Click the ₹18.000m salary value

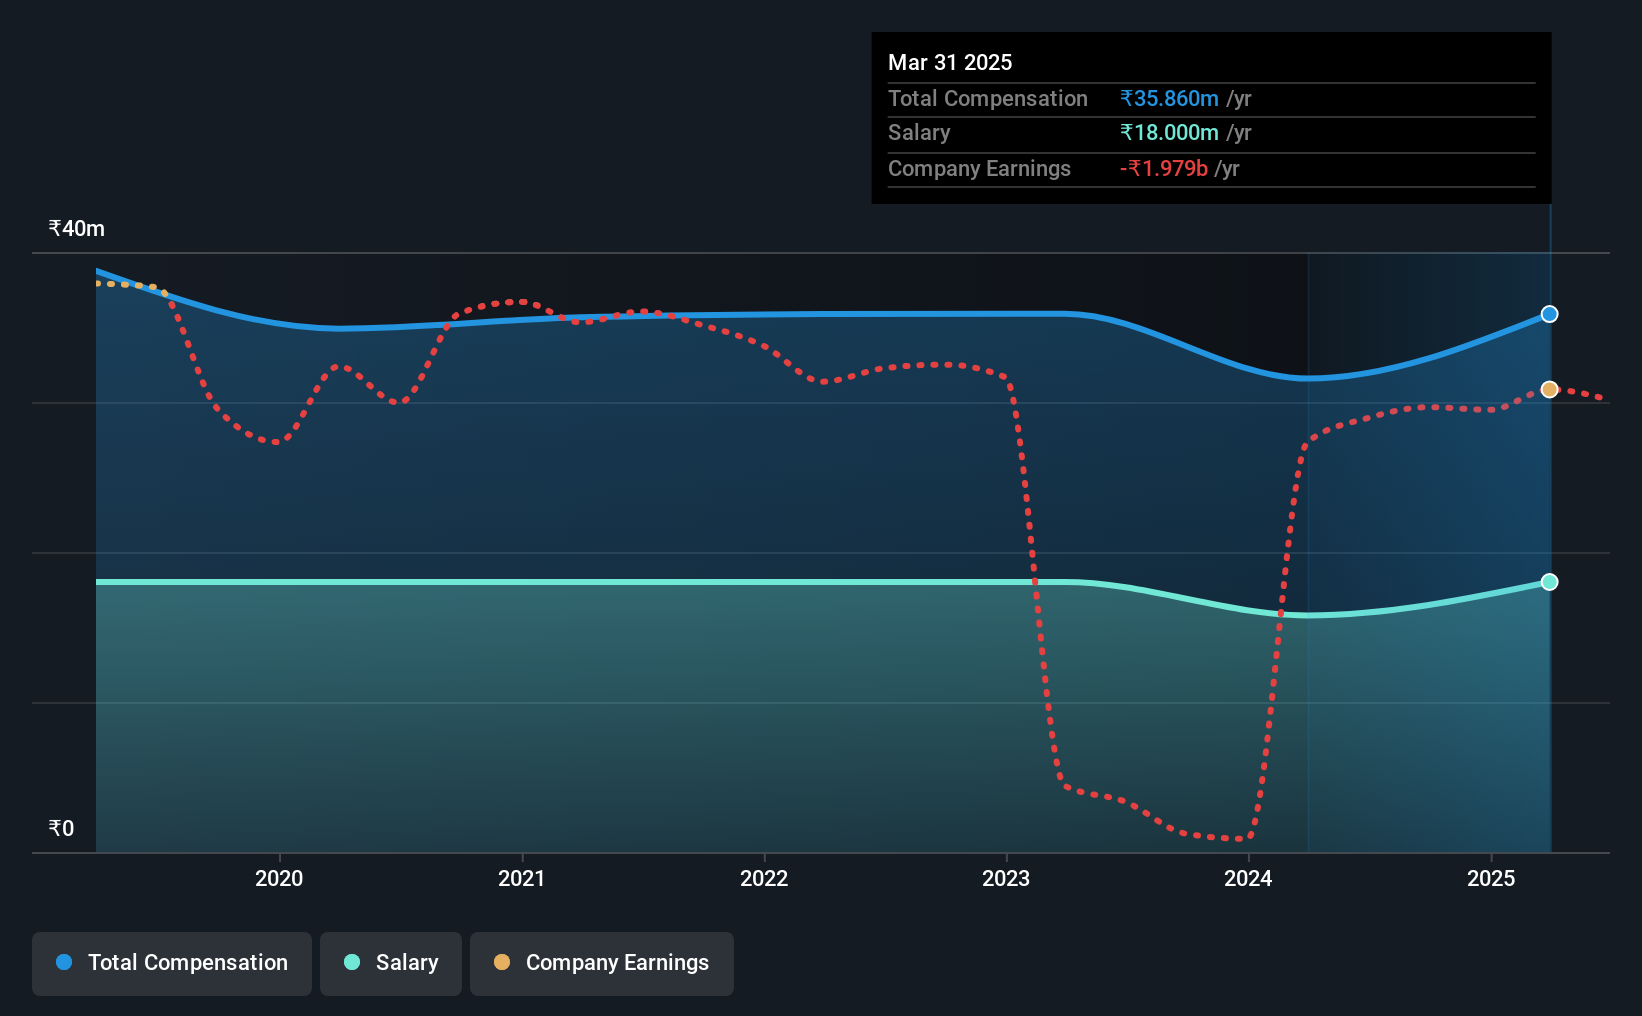pos(1169,132)
